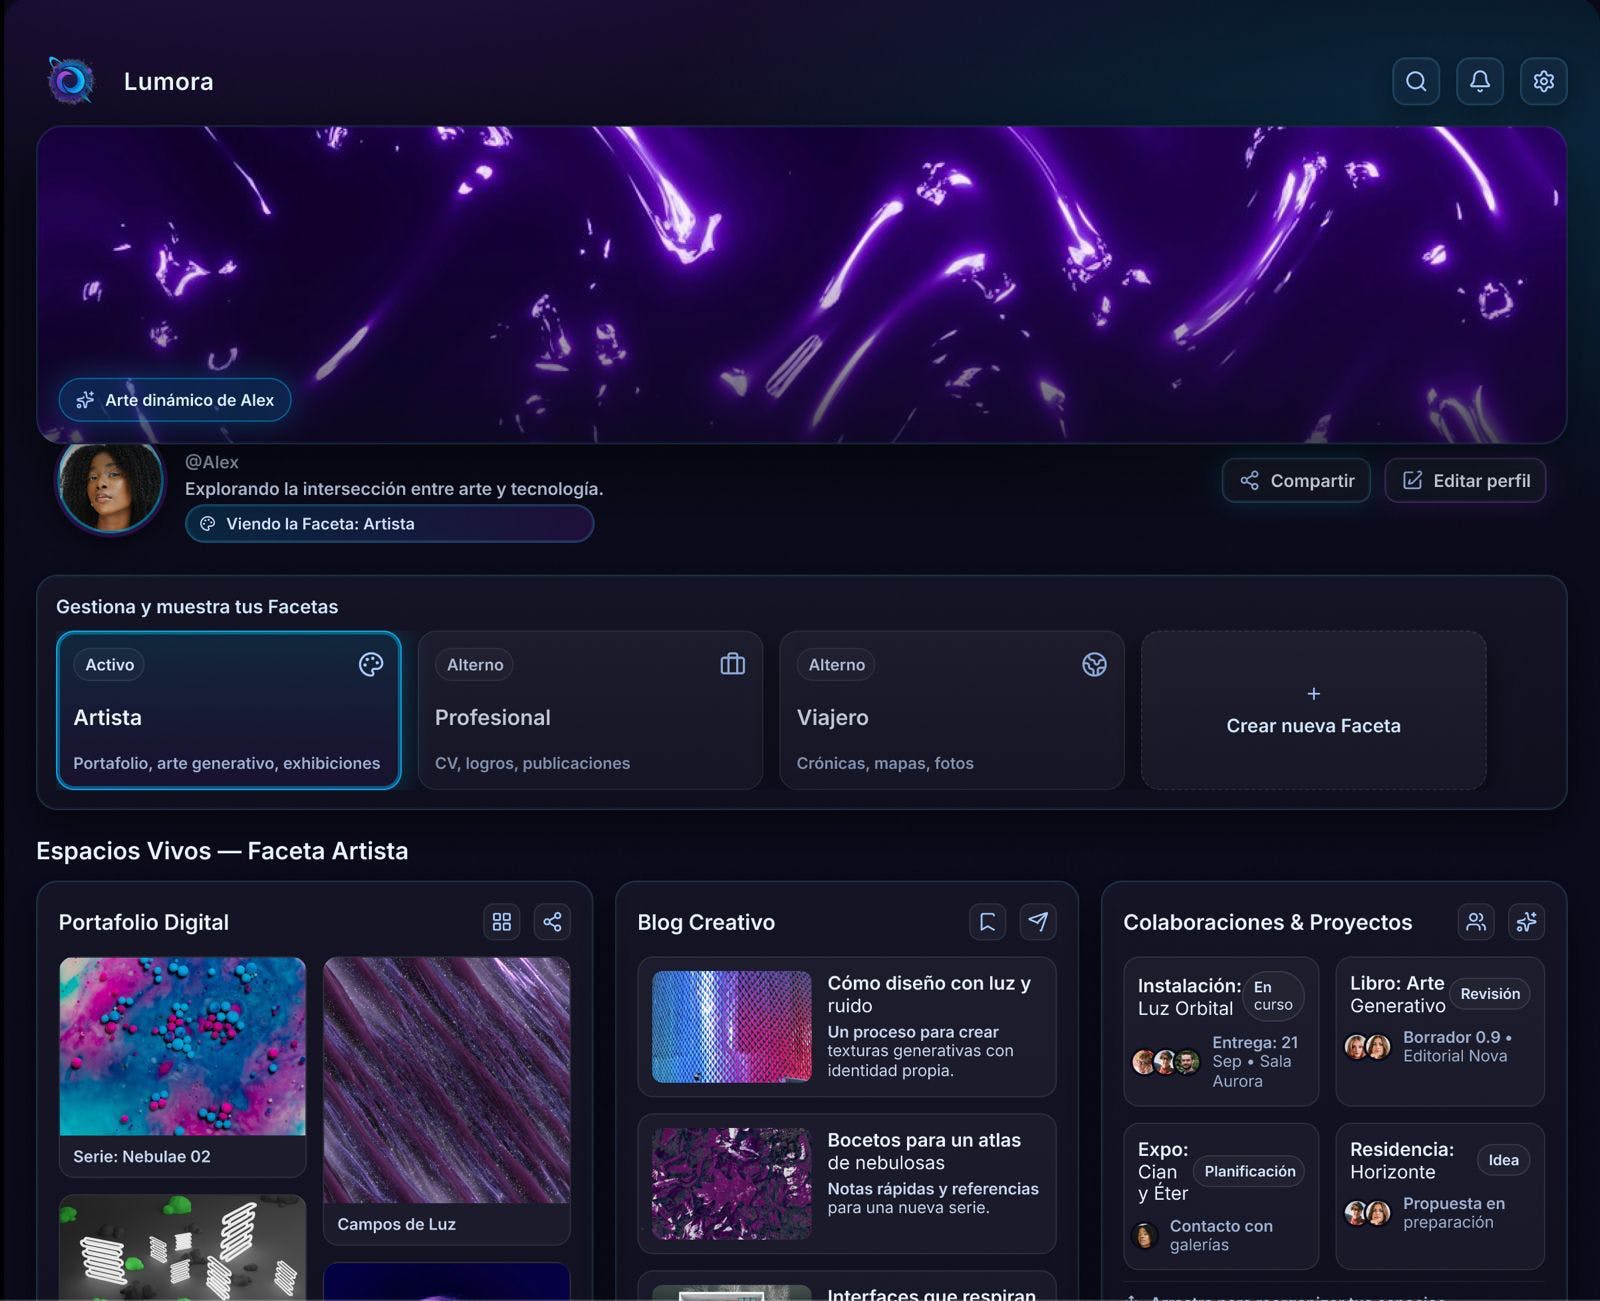Click the purple banner artwork
Image resolution: width=1600 pixels, height=1301 pixels.
802,284
